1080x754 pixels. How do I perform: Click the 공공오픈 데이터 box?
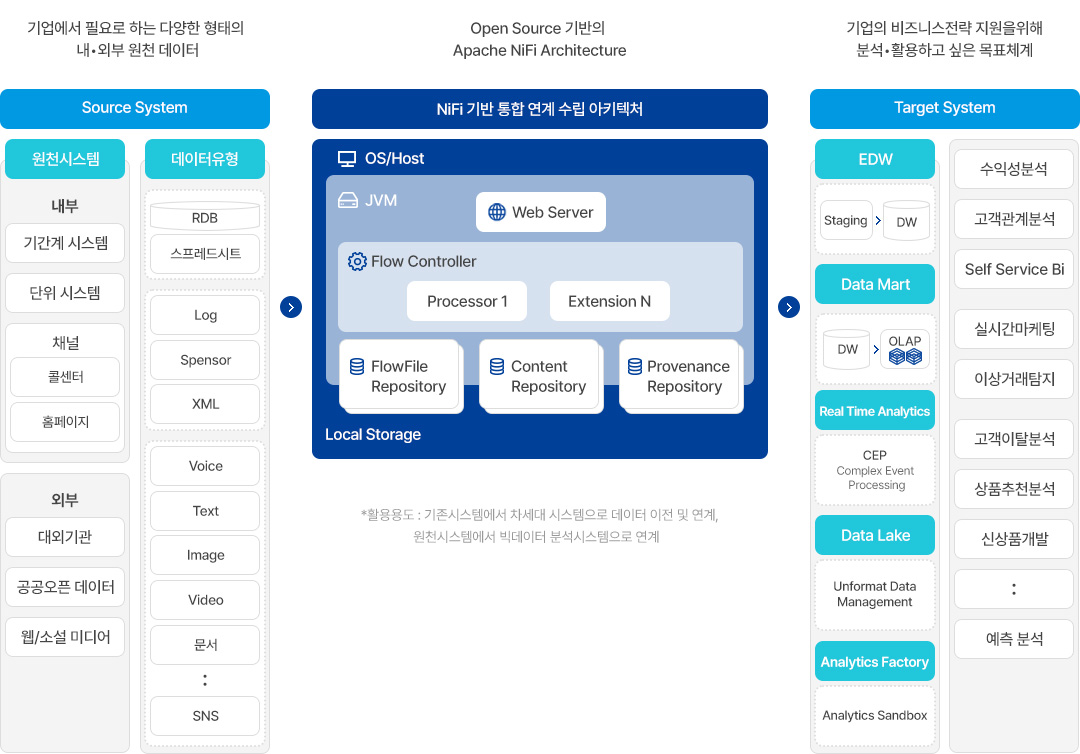[x=65, y=587]
